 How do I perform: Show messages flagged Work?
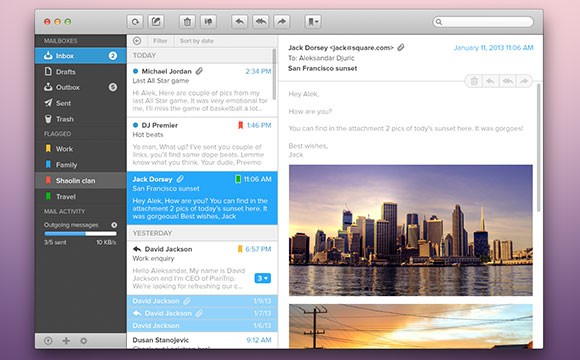(x=80, y=149)
